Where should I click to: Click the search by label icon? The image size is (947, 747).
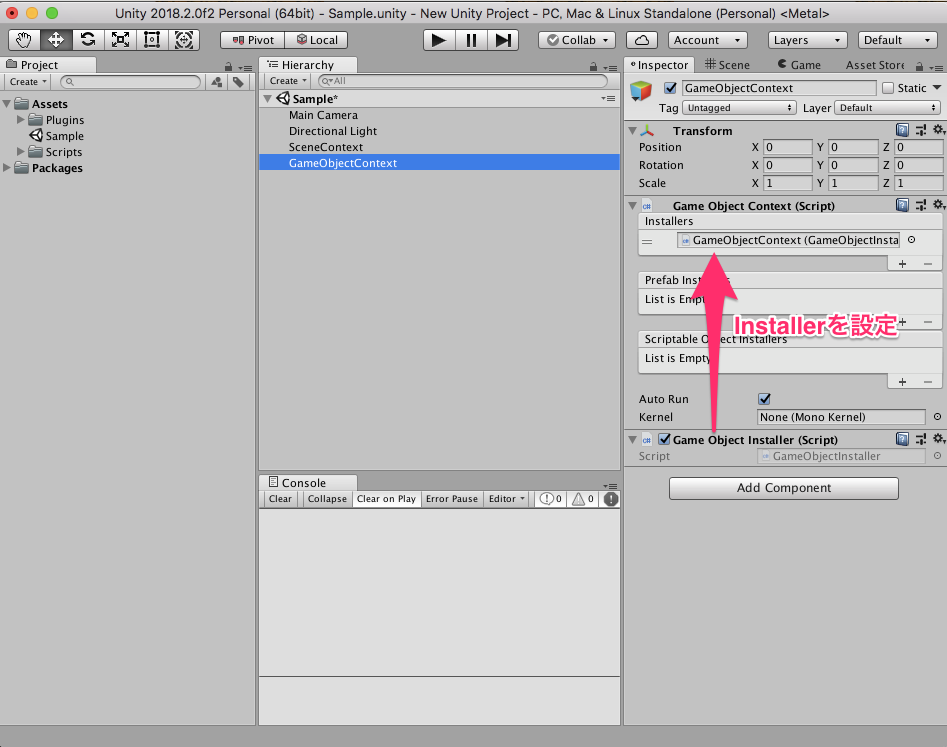tap(239, 82)
